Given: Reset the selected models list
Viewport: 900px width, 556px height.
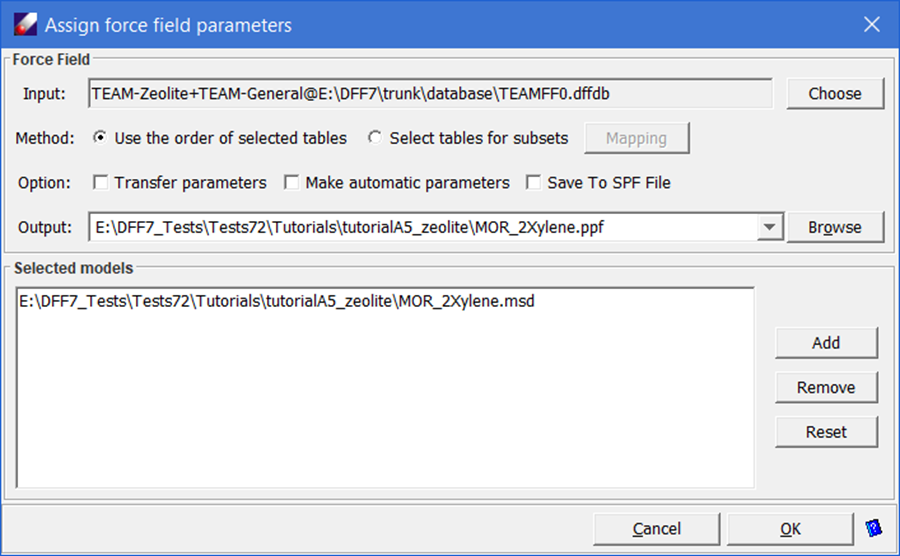Looking at the screenshot, I should pyautogui.click(x=826, y=432).
